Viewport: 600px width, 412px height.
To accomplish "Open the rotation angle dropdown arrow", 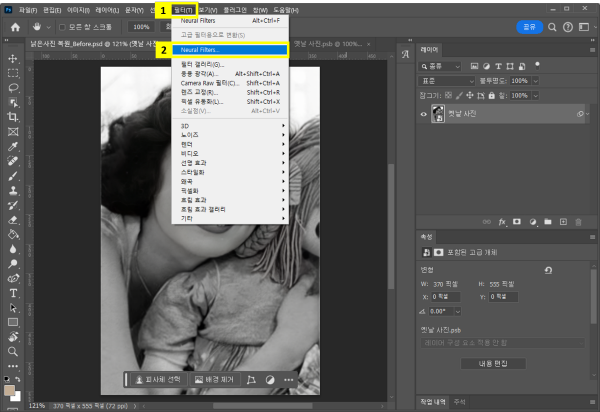I will [x=458, y=311].
